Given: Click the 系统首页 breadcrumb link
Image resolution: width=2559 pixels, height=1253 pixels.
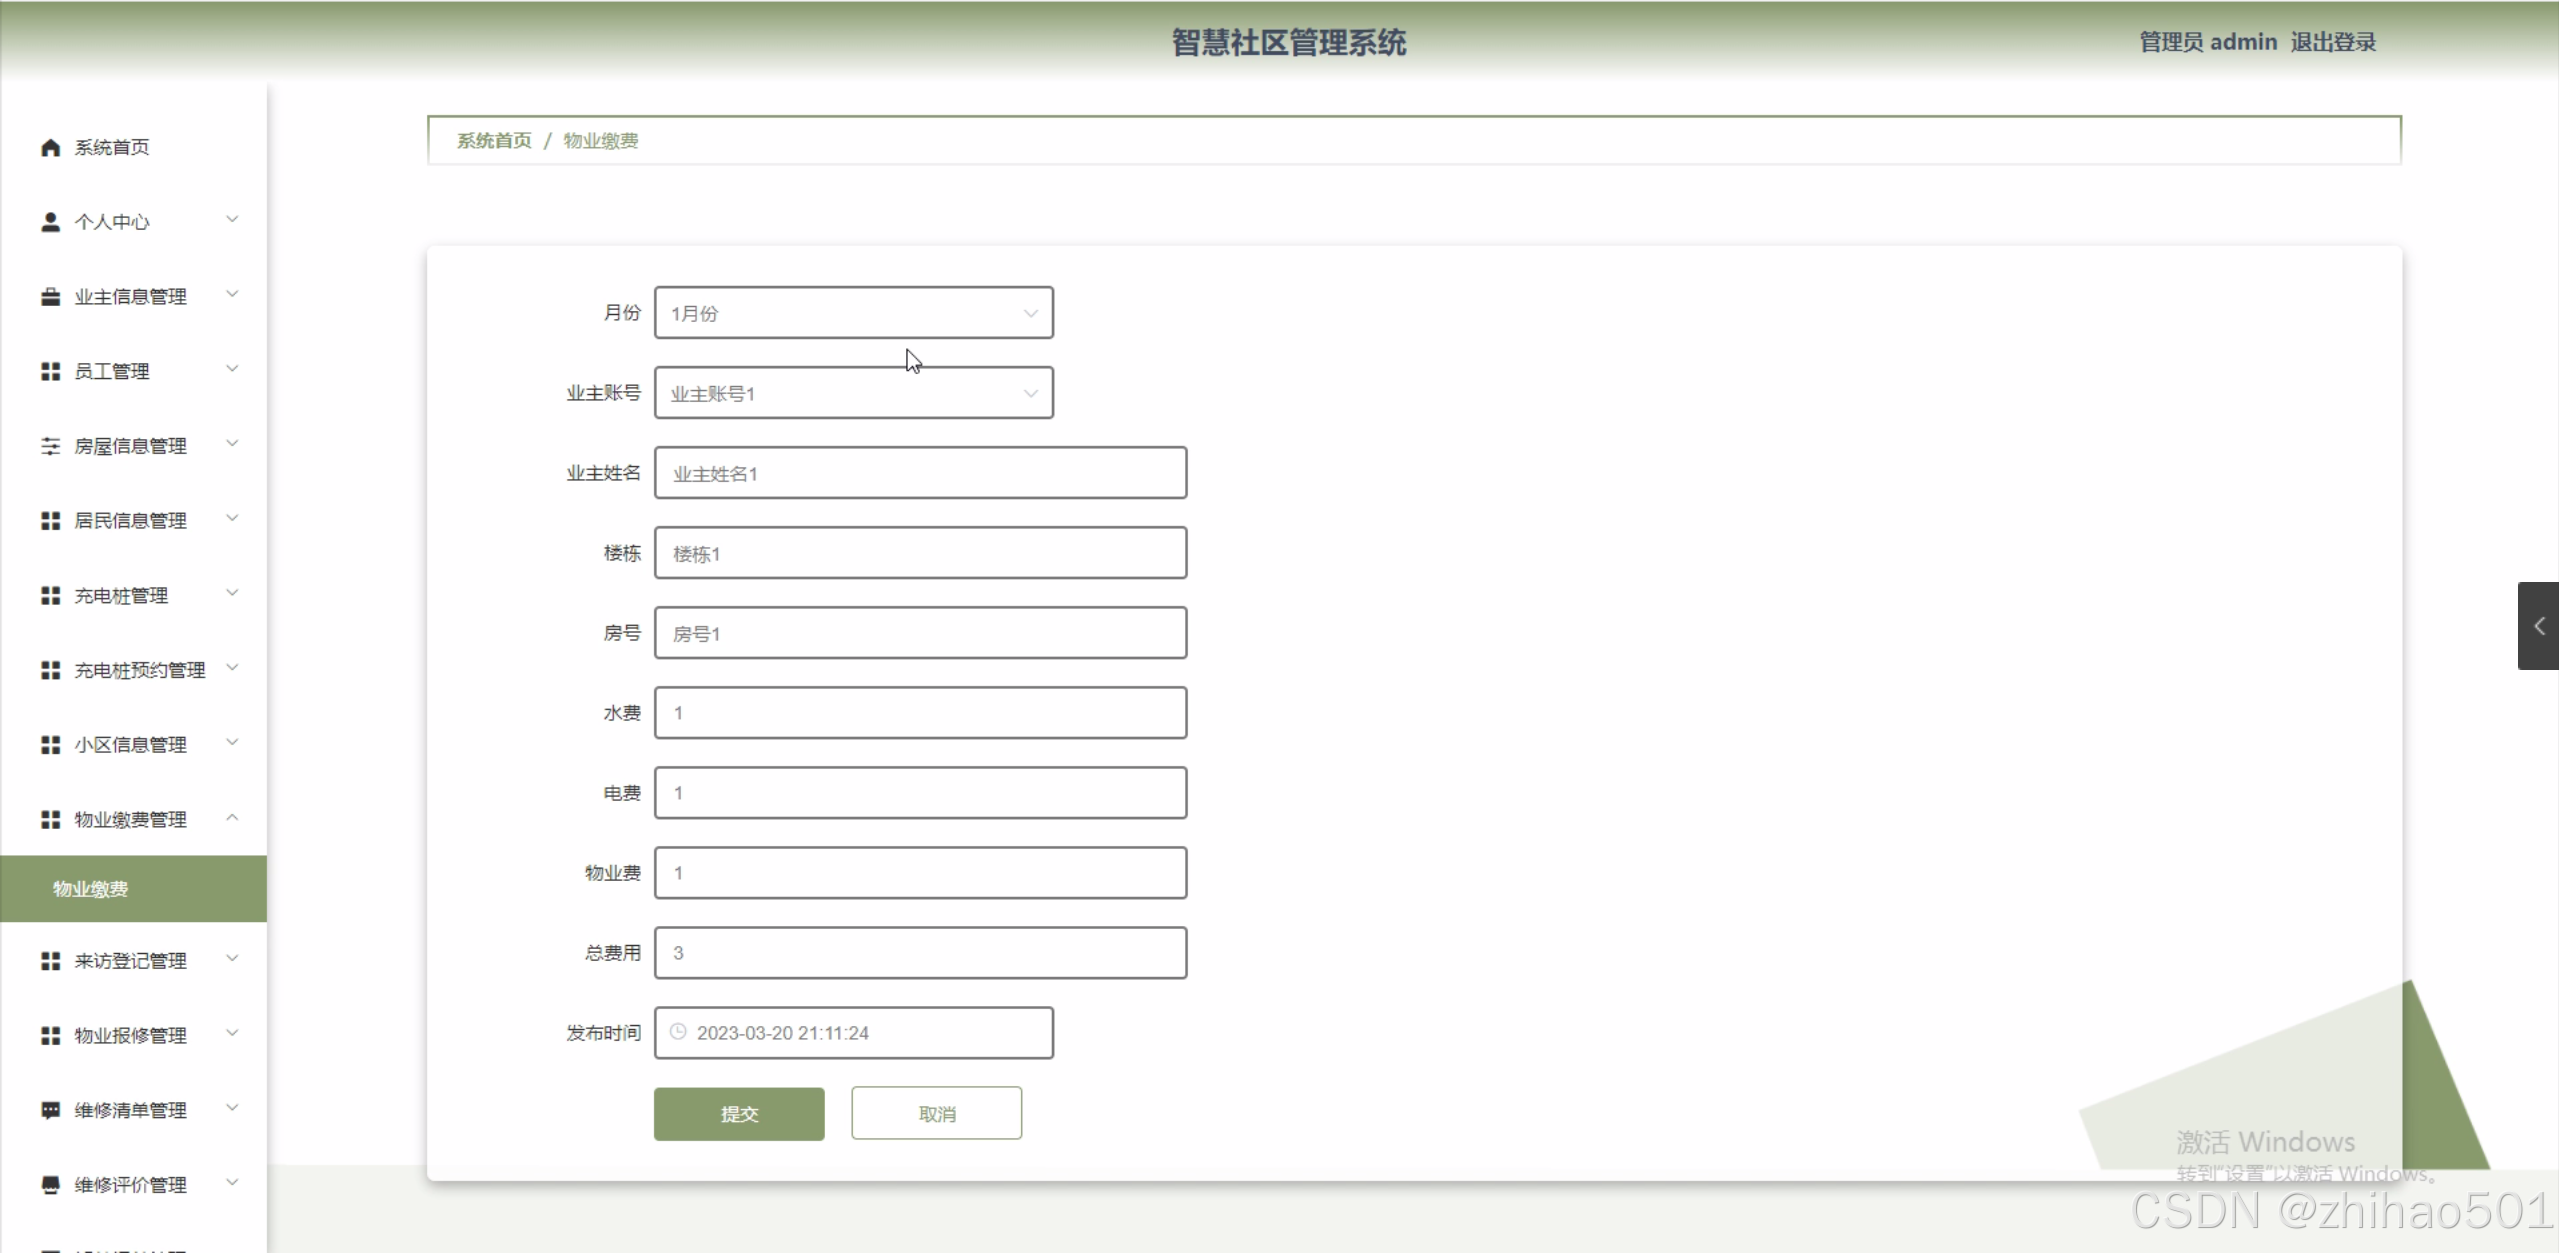Looking at the screenshot, I should pyautogui.click(x=494, y=141).
